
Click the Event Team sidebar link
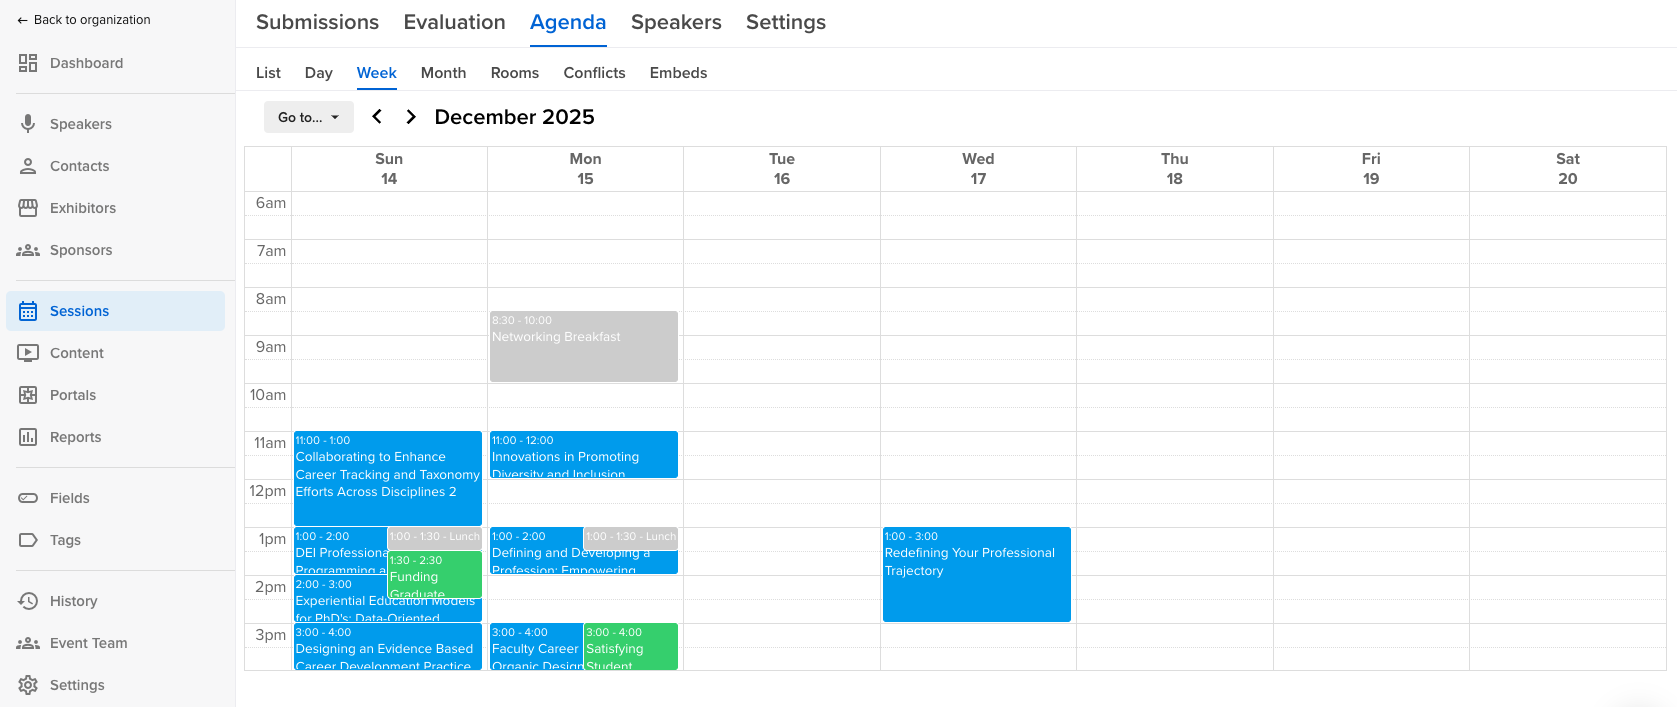click(x=88, y=643)
